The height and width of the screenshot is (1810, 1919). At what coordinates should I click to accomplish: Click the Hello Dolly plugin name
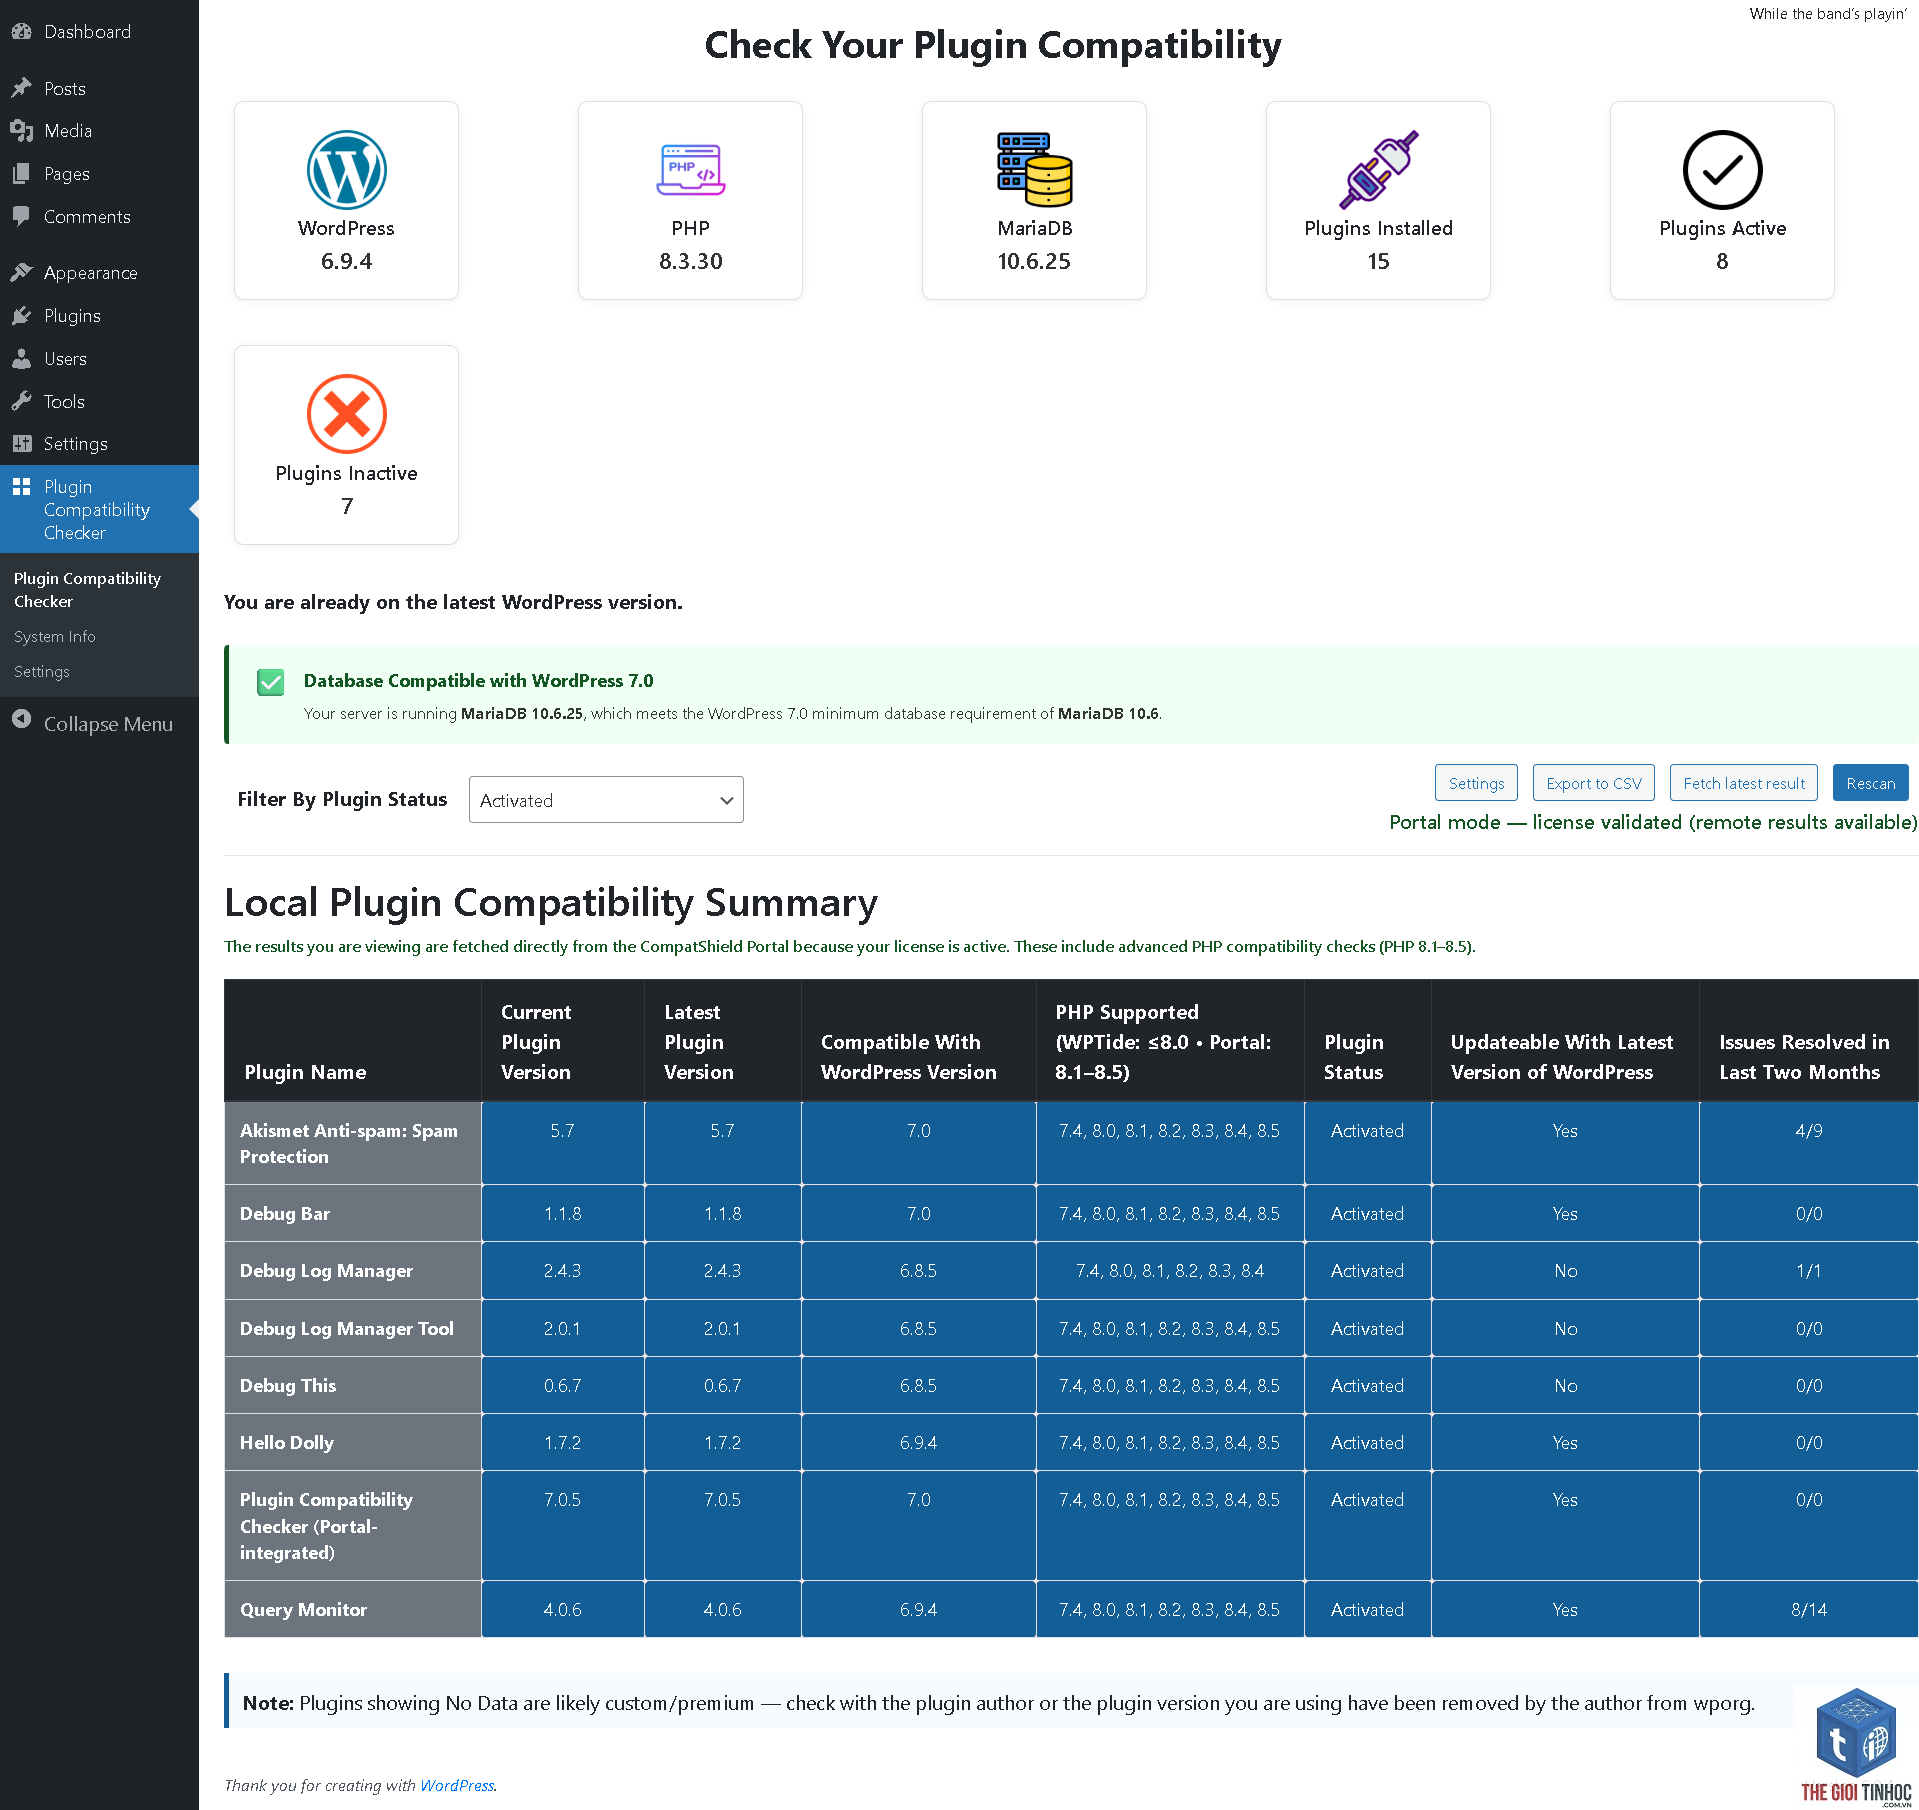click(x=287, y=1442)
